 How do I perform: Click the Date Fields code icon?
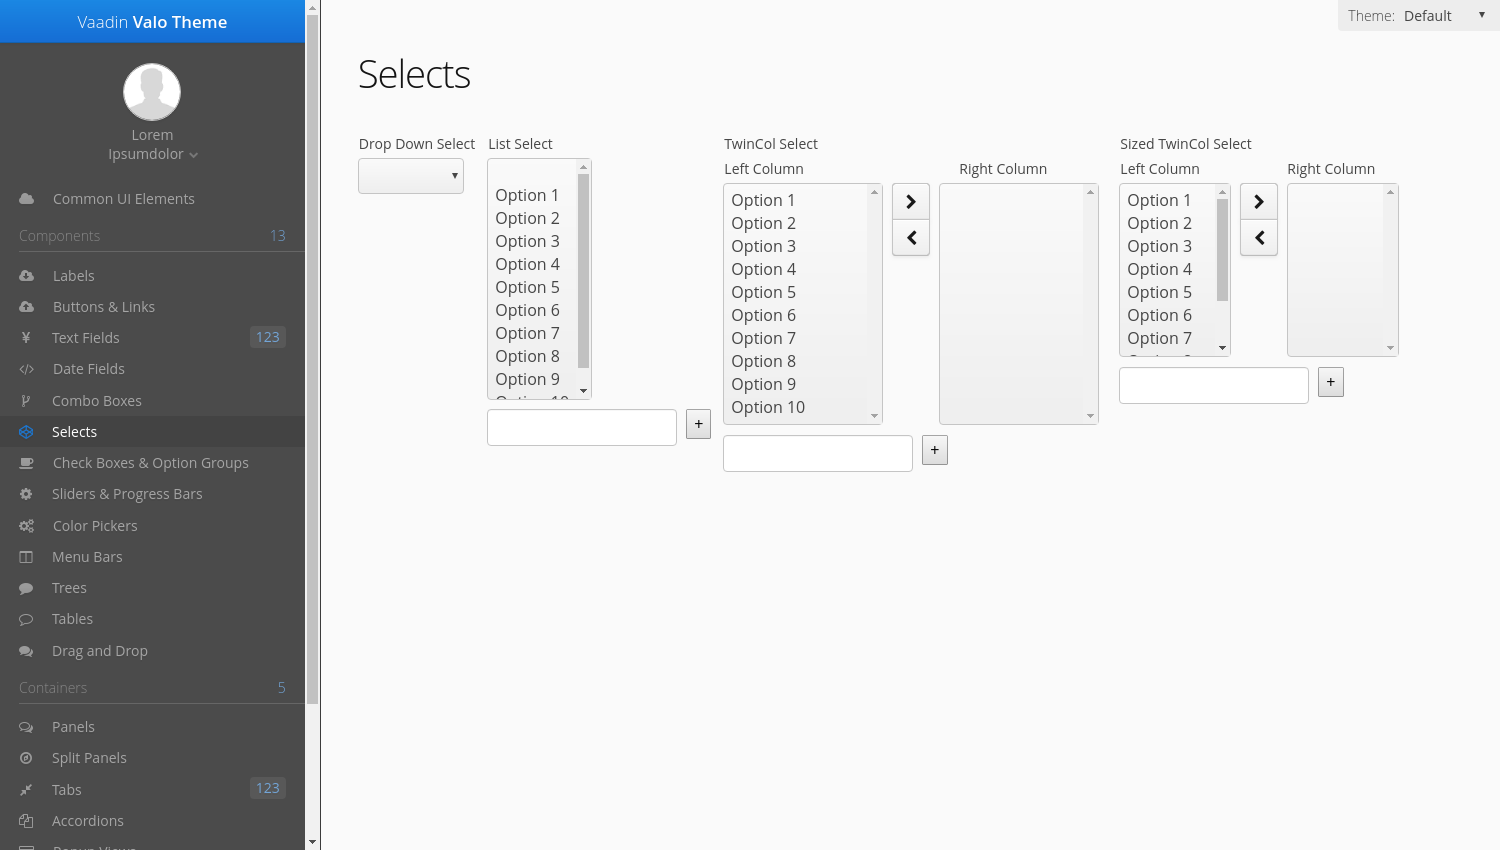(27, 369)
